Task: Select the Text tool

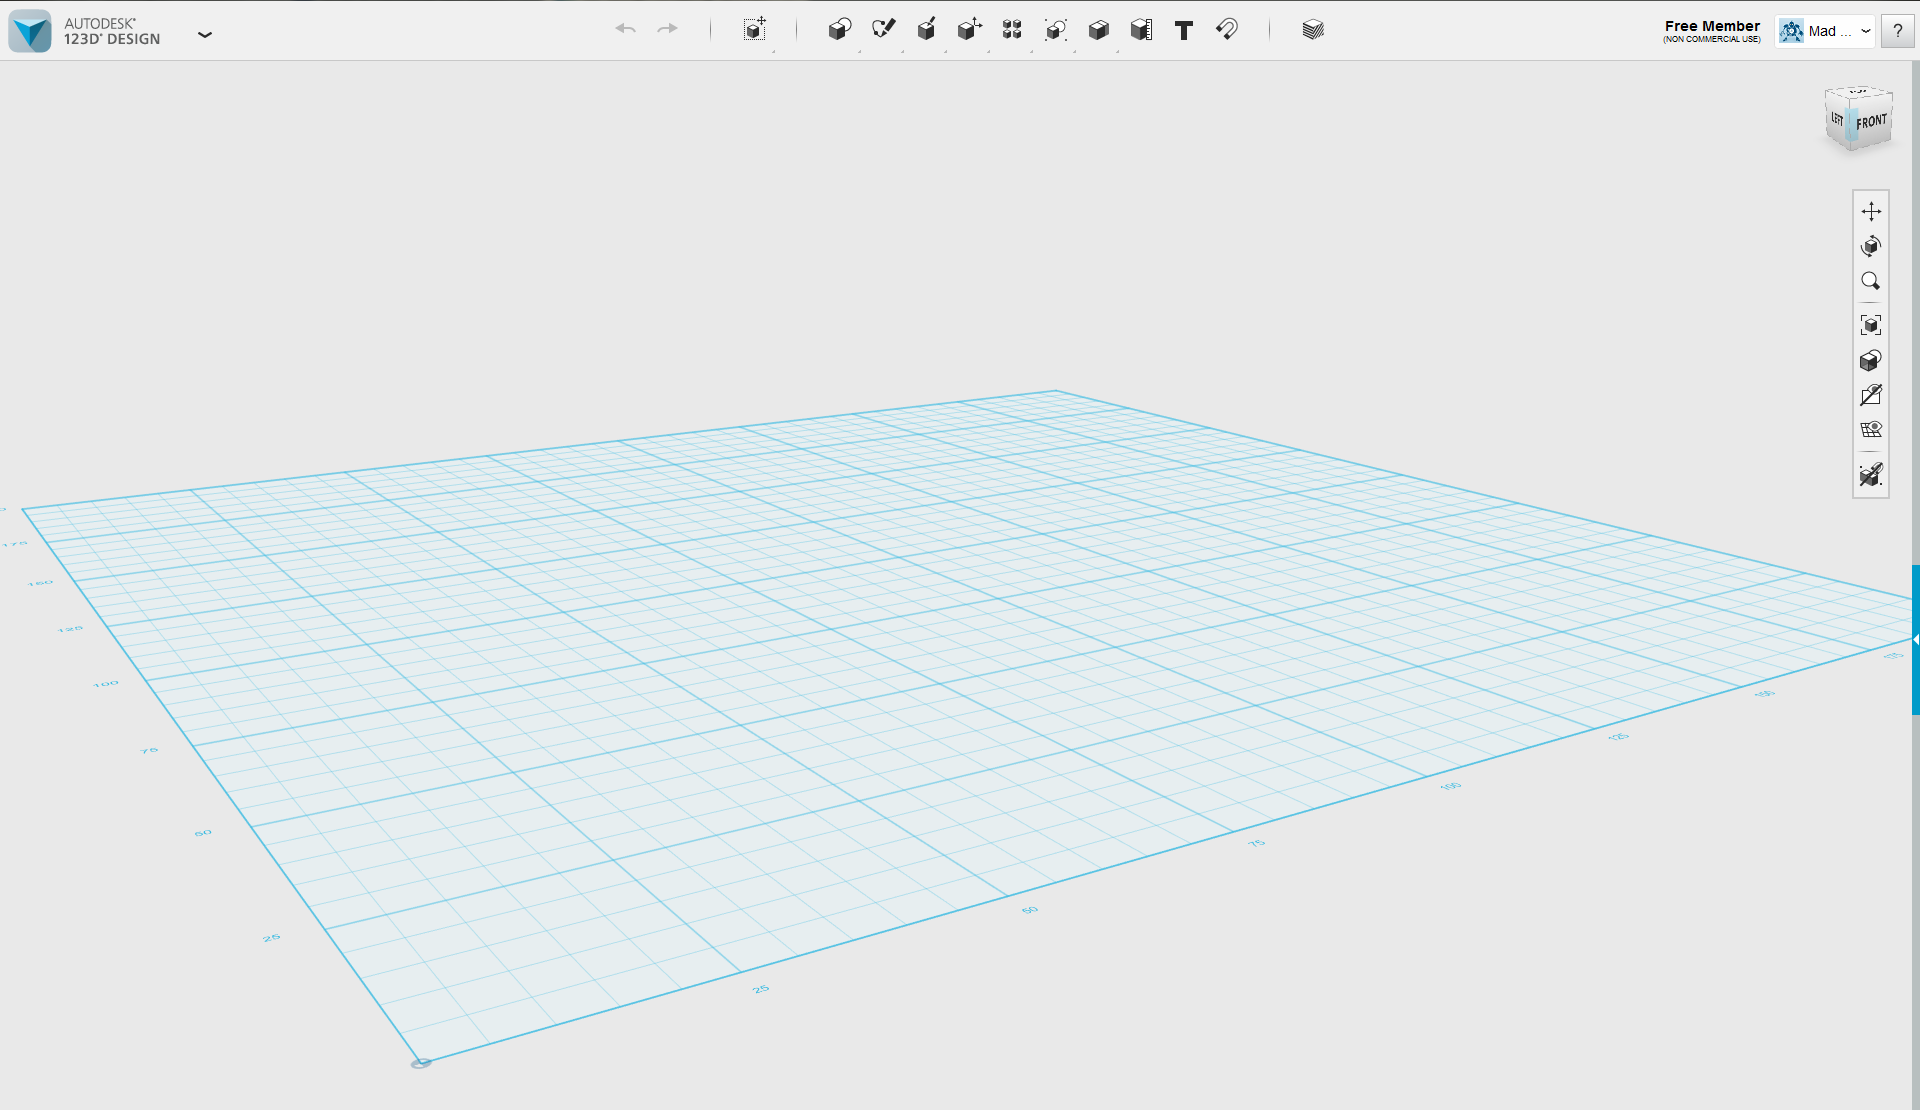Action: coord(1183,30)
